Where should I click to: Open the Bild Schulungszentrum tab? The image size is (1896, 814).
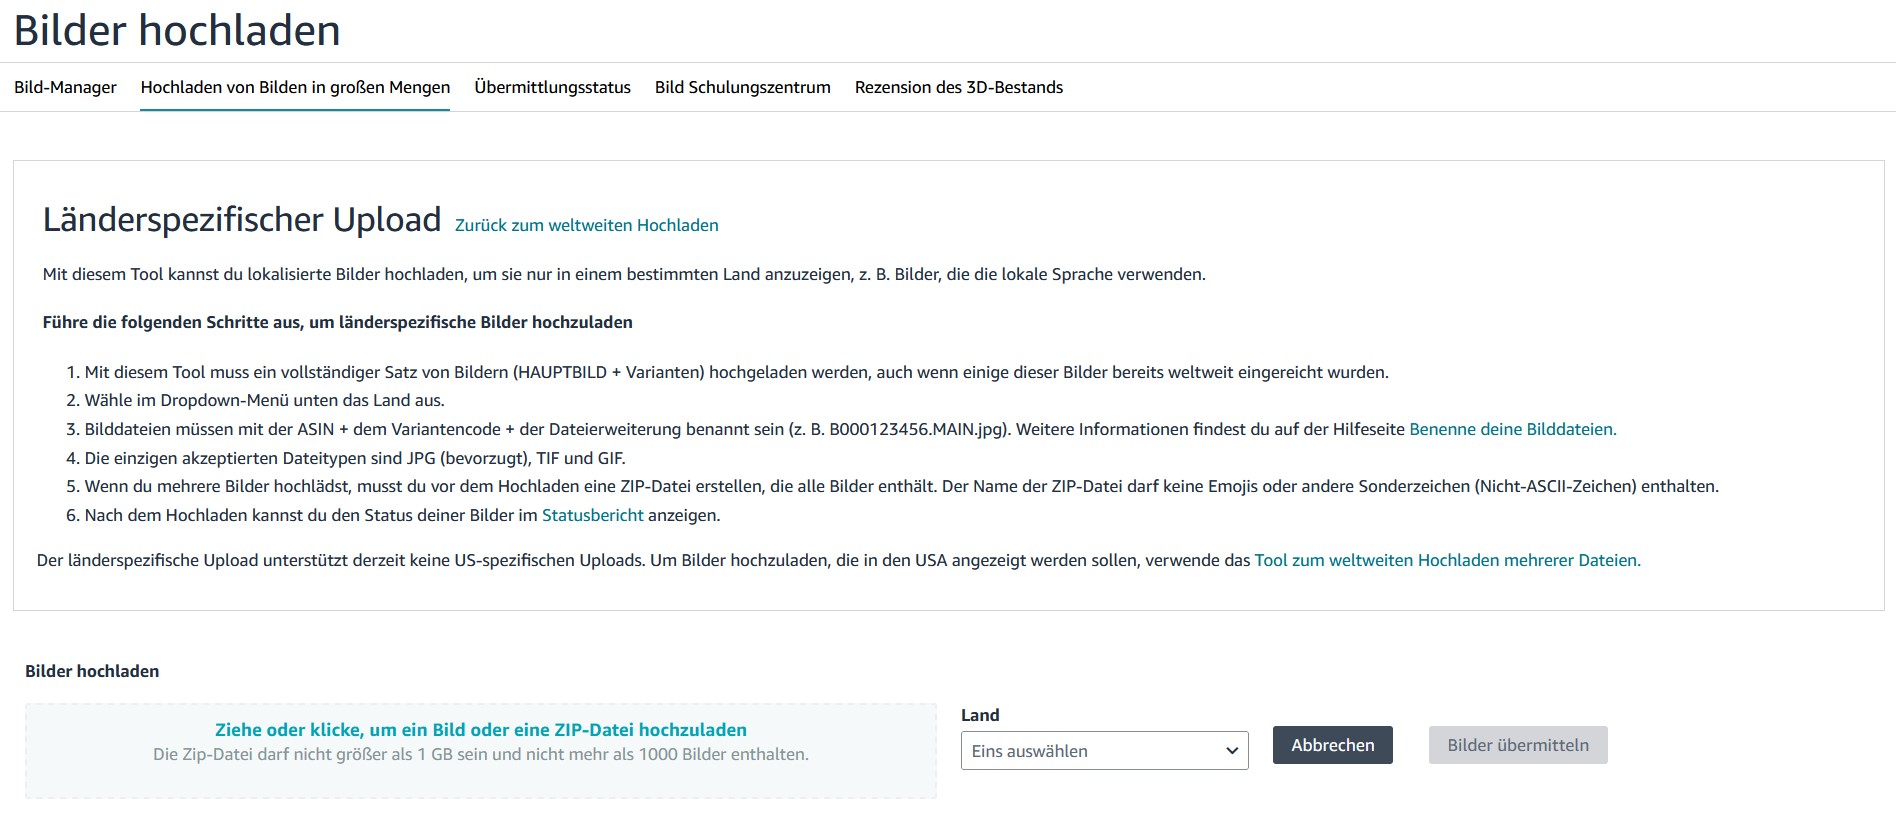coord(742,87)
